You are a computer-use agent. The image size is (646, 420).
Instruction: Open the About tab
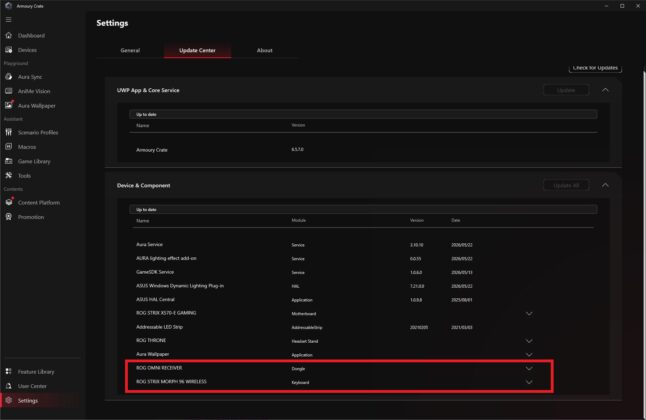pos(264,50)
